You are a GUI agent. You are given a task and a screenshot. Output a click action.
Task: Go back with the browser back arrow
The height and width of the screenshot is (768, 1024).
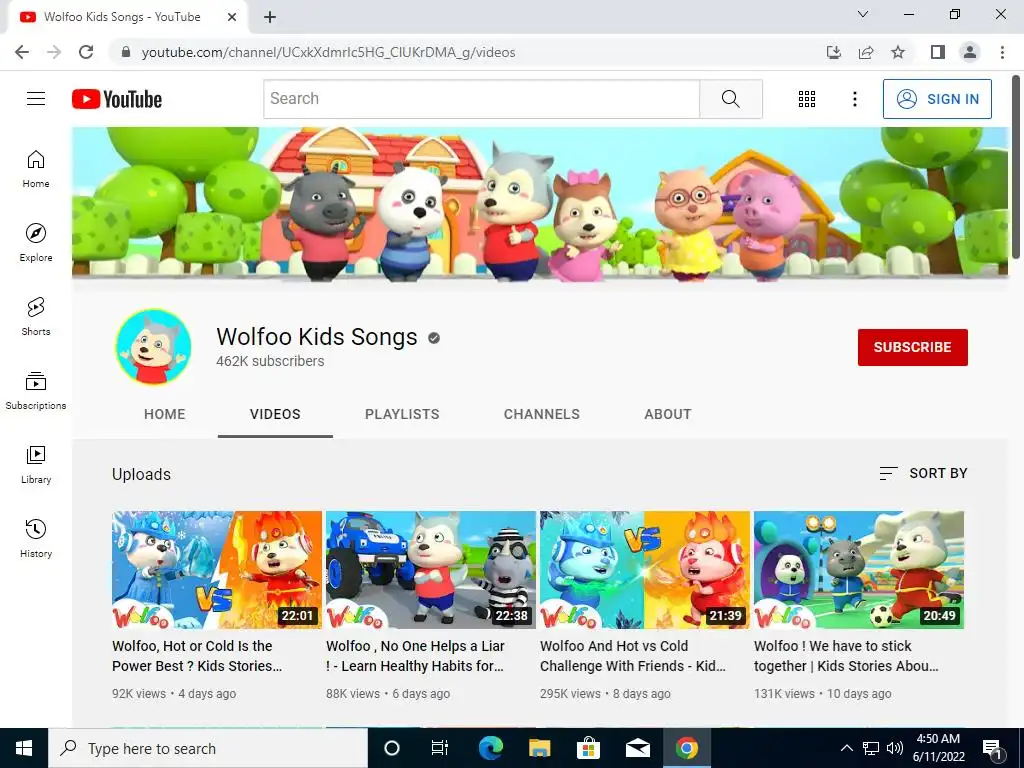pyautogui.click(x=22, y=52)
